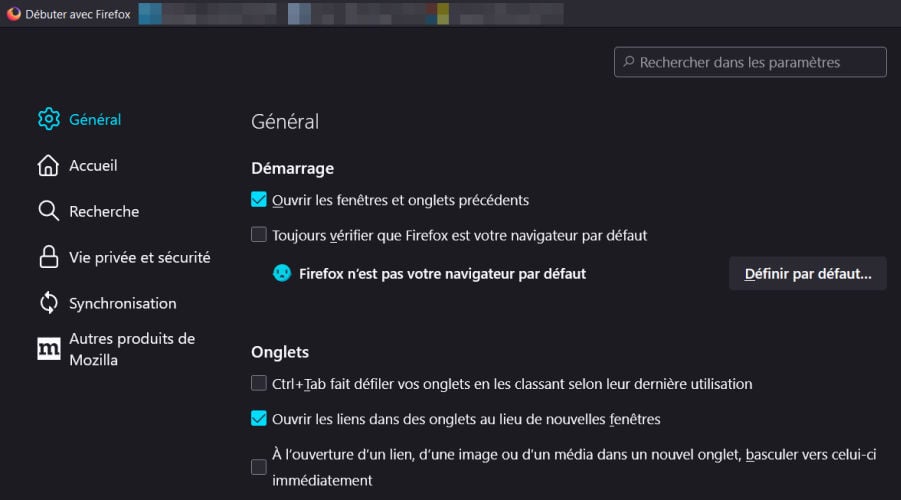
Task: Open the Mozilla 'm' logo icon
Action: [49, 349]
